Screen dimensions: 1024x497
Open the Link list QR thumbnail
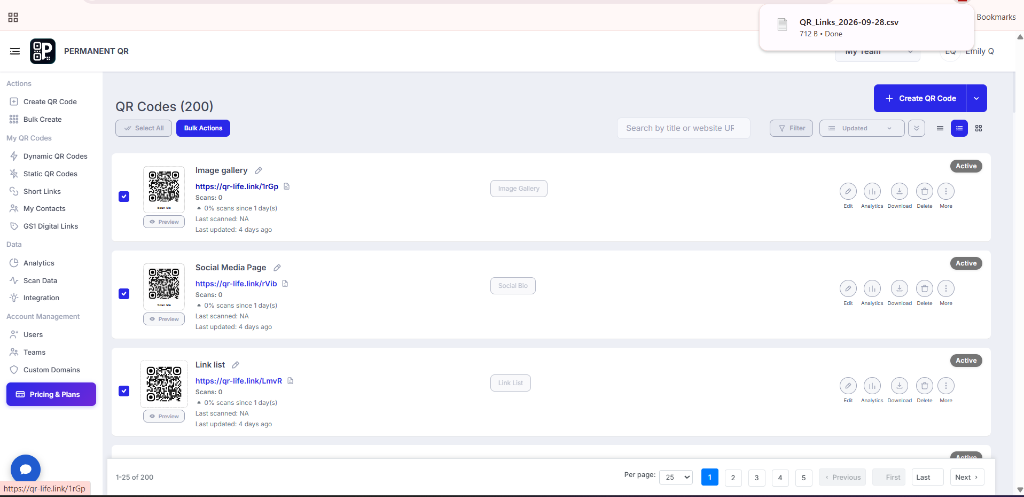coord(164,384)
